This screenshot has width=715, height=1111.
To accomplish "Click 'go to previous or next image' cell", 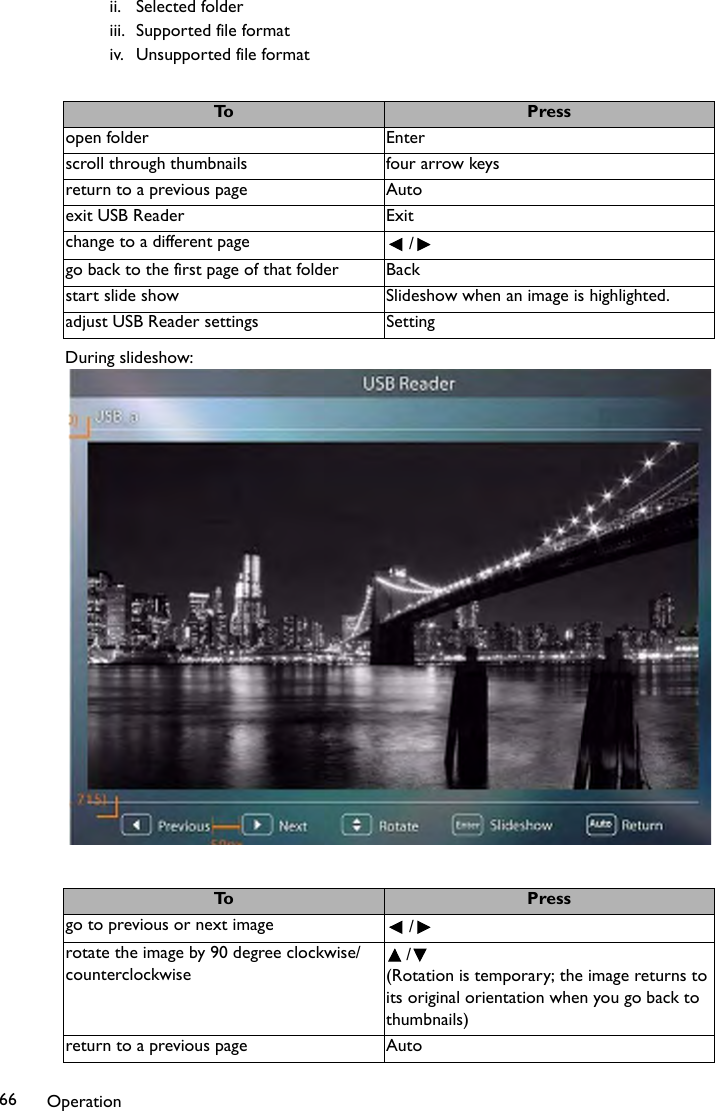I will 224,928.
